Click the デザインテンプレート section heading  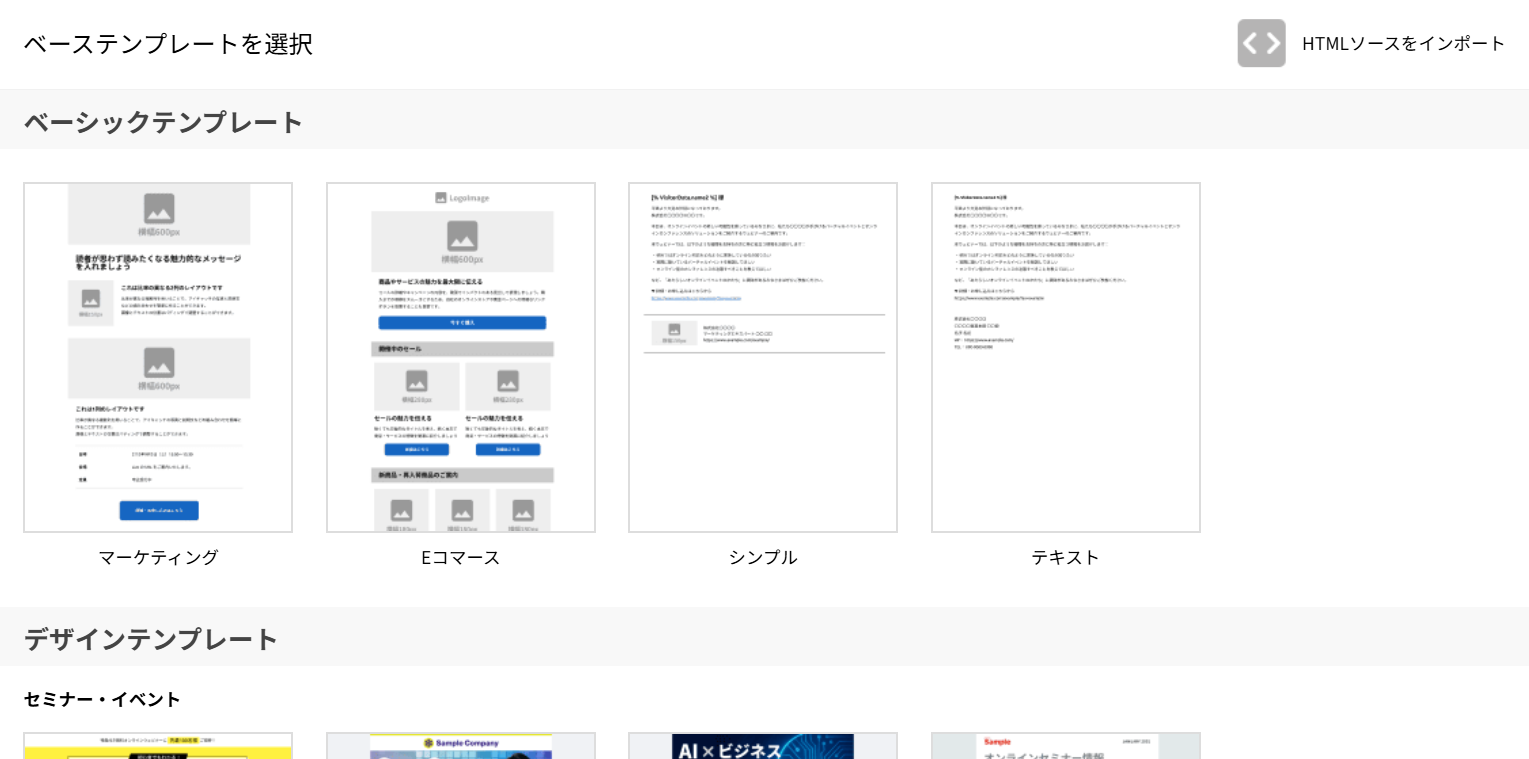point(151,639)
